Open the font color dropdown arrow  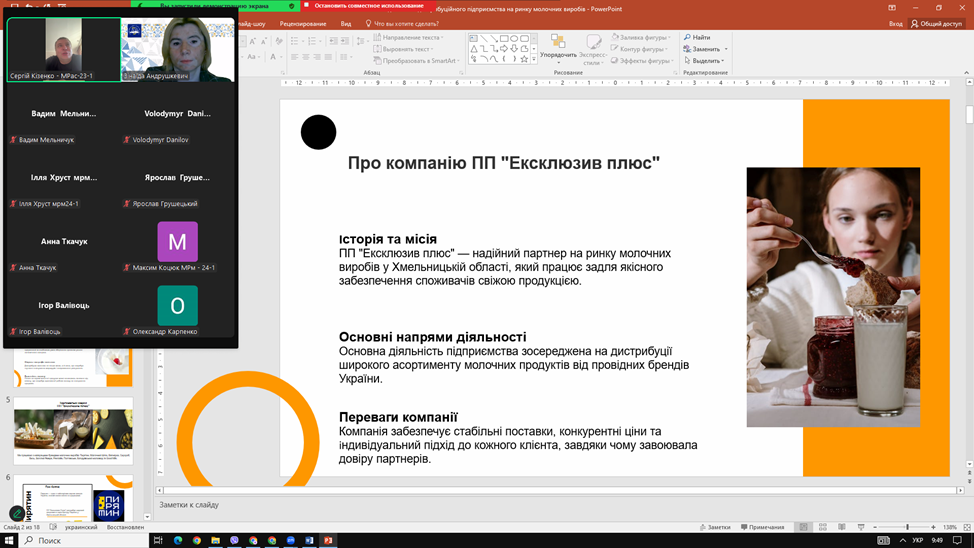pyautogui.click(x=281, y=57)
